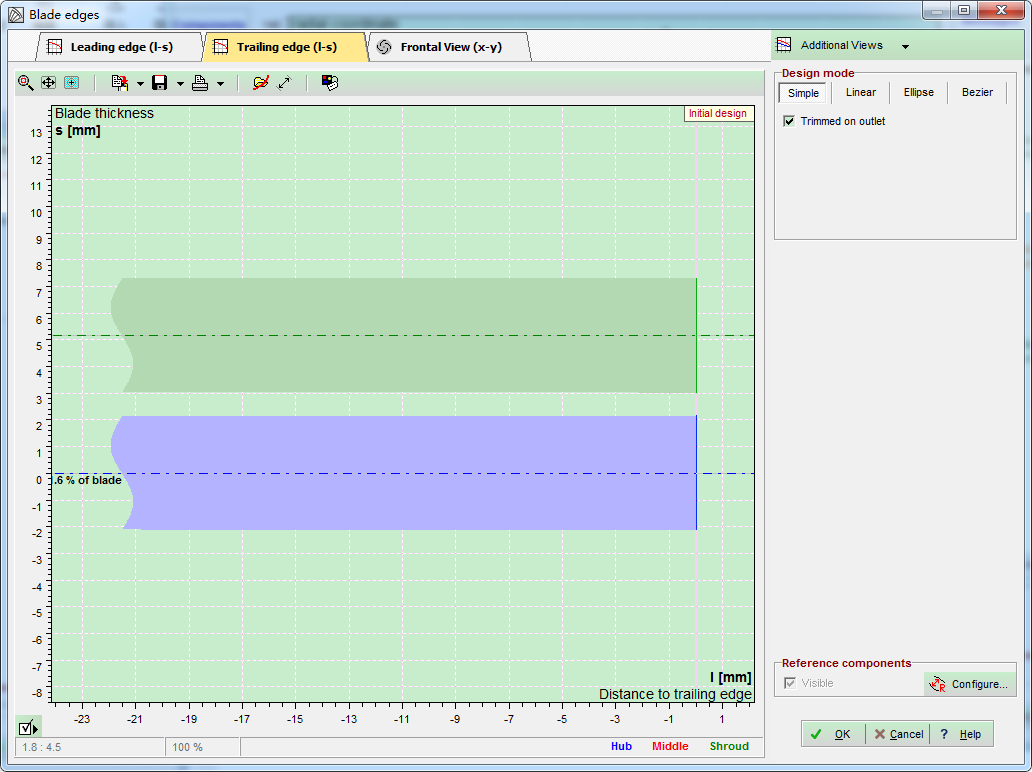Choose Simple design mode

pyautogui.click(x=803, y=93)
